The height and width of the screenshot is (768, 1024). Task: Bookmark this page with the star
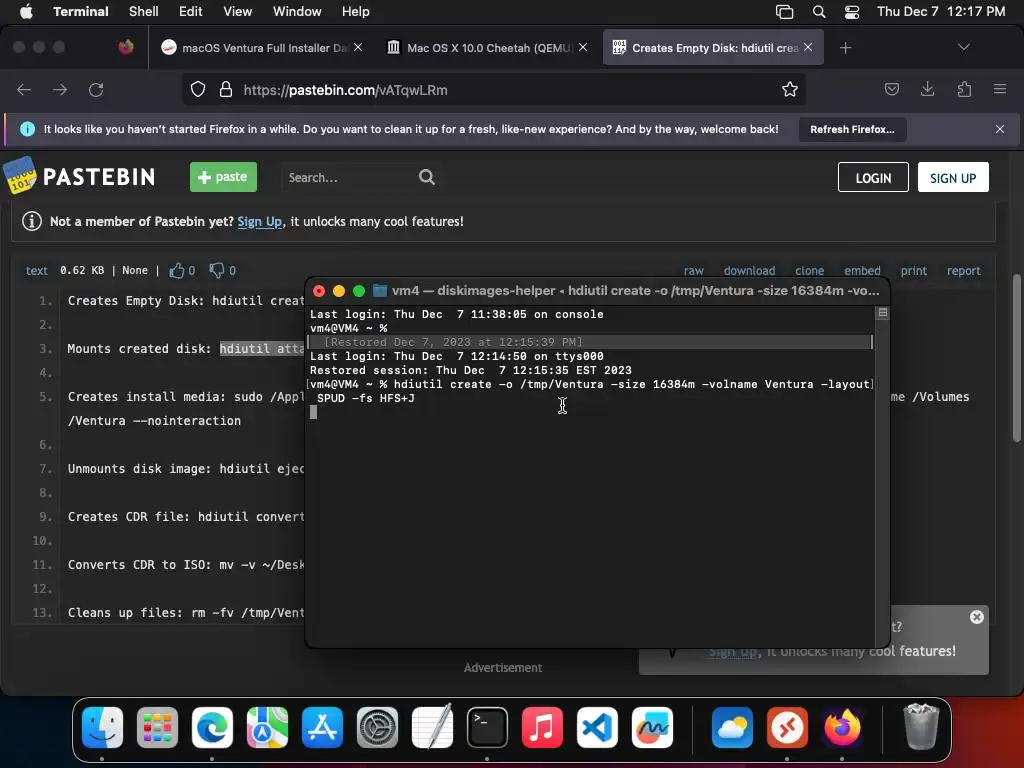[x=790, y=89]
